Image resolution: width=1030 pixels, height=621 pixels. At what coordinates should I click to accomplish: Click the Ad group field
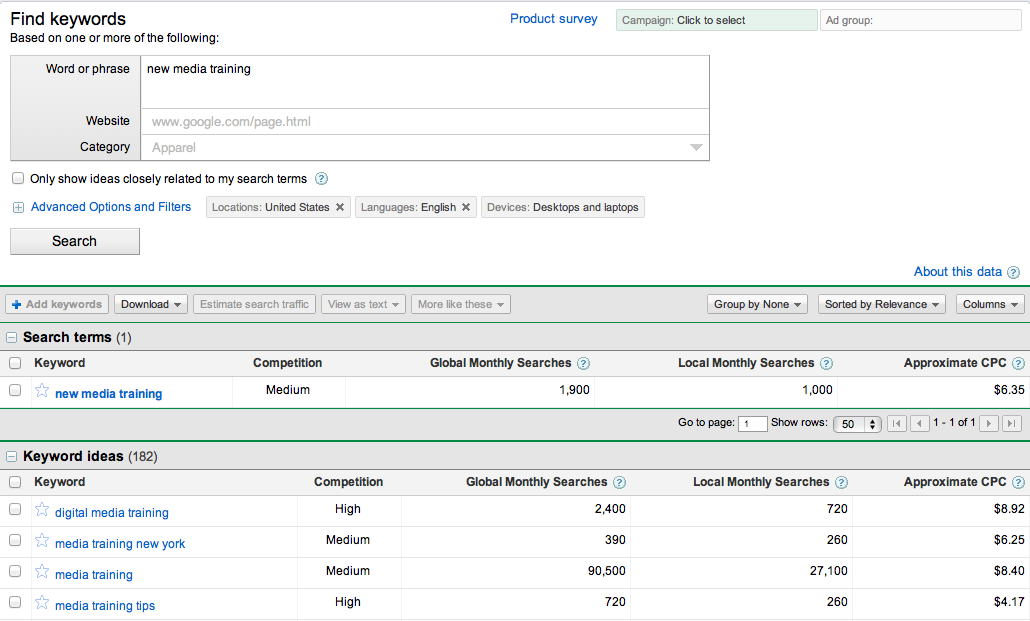click(921, 20)
